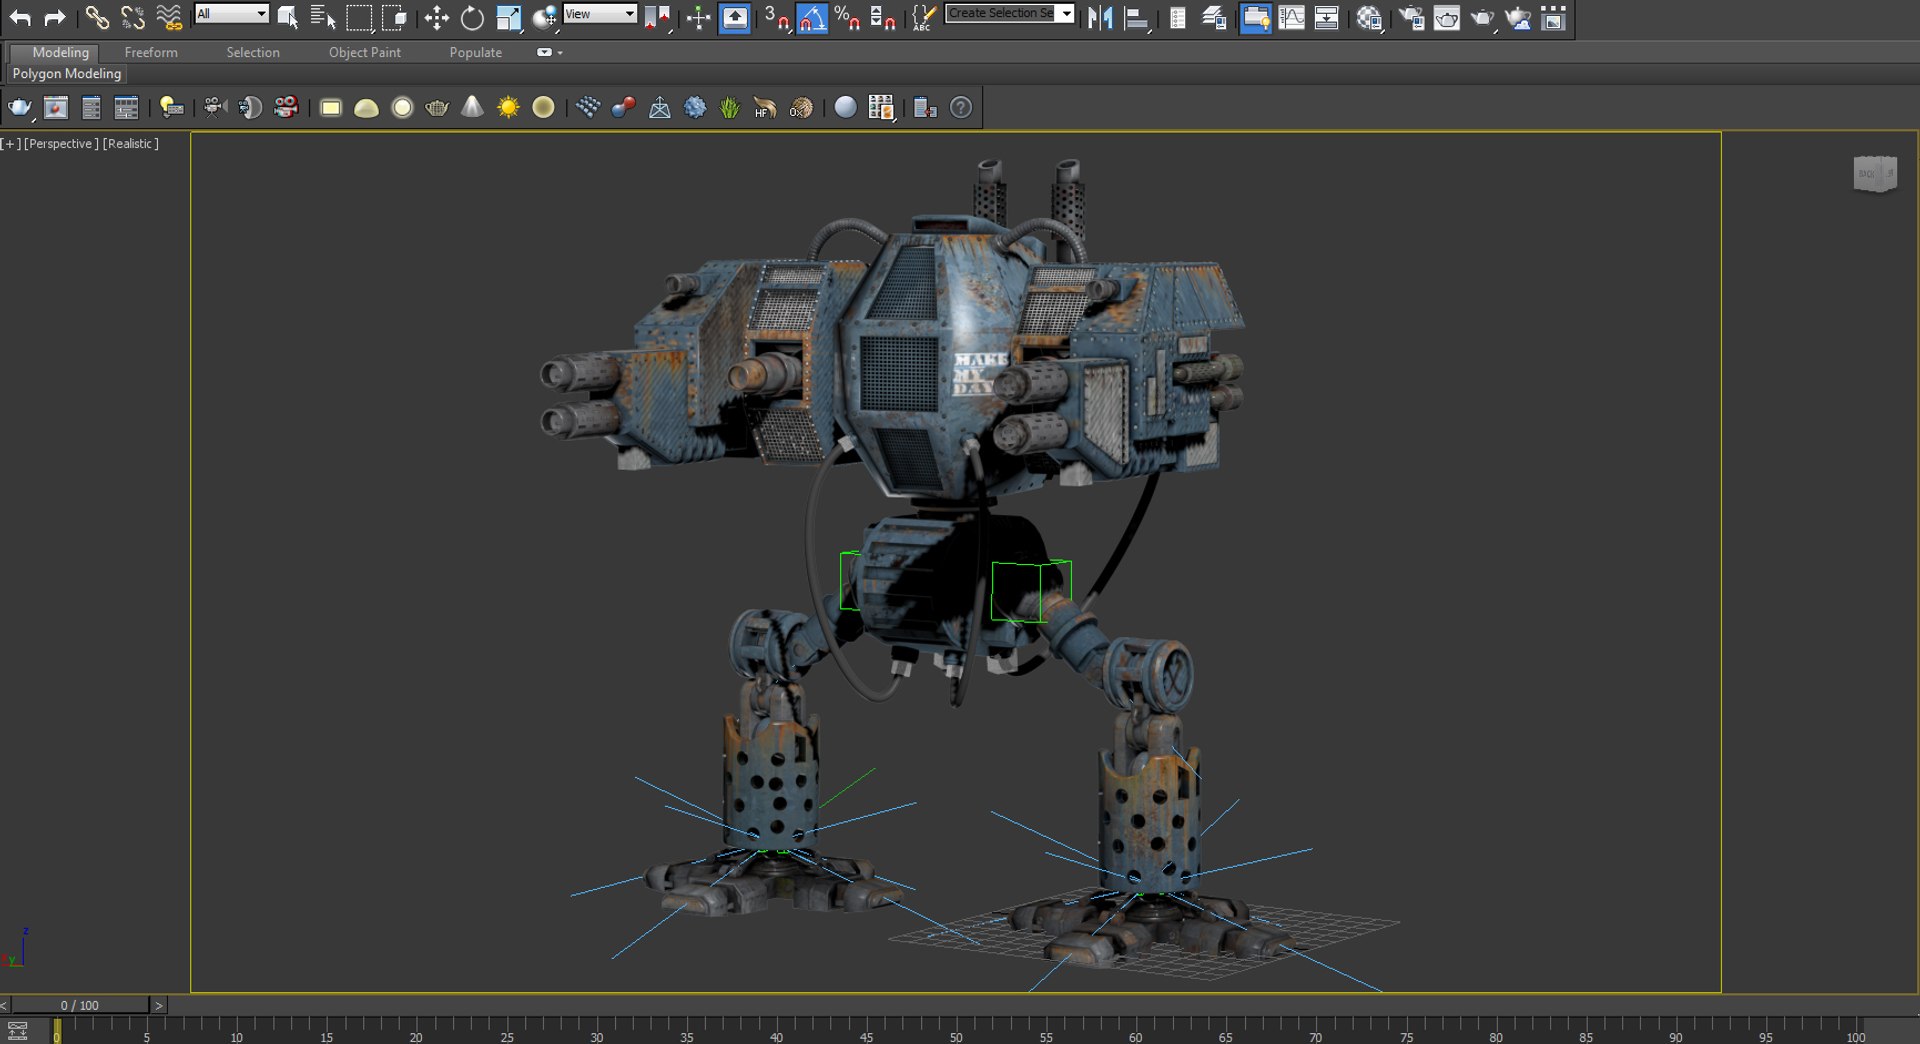Activate the Select and Scale tool
The height and width of the screenshot is (1044, 1920).
[509, 17]
